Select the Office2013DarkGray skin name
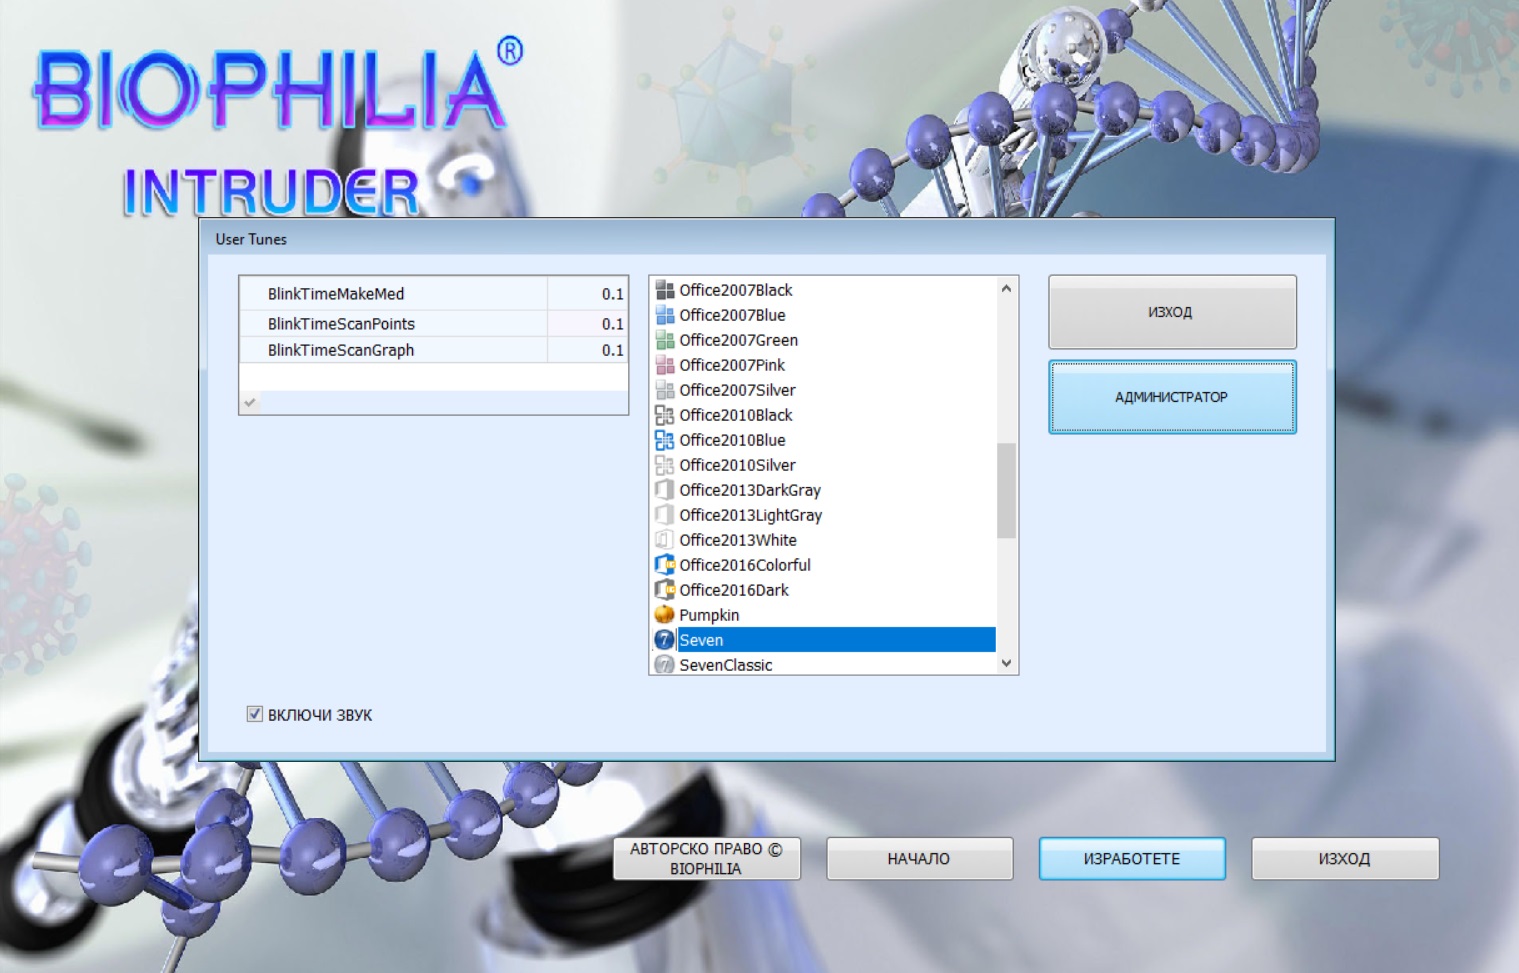 750,490
